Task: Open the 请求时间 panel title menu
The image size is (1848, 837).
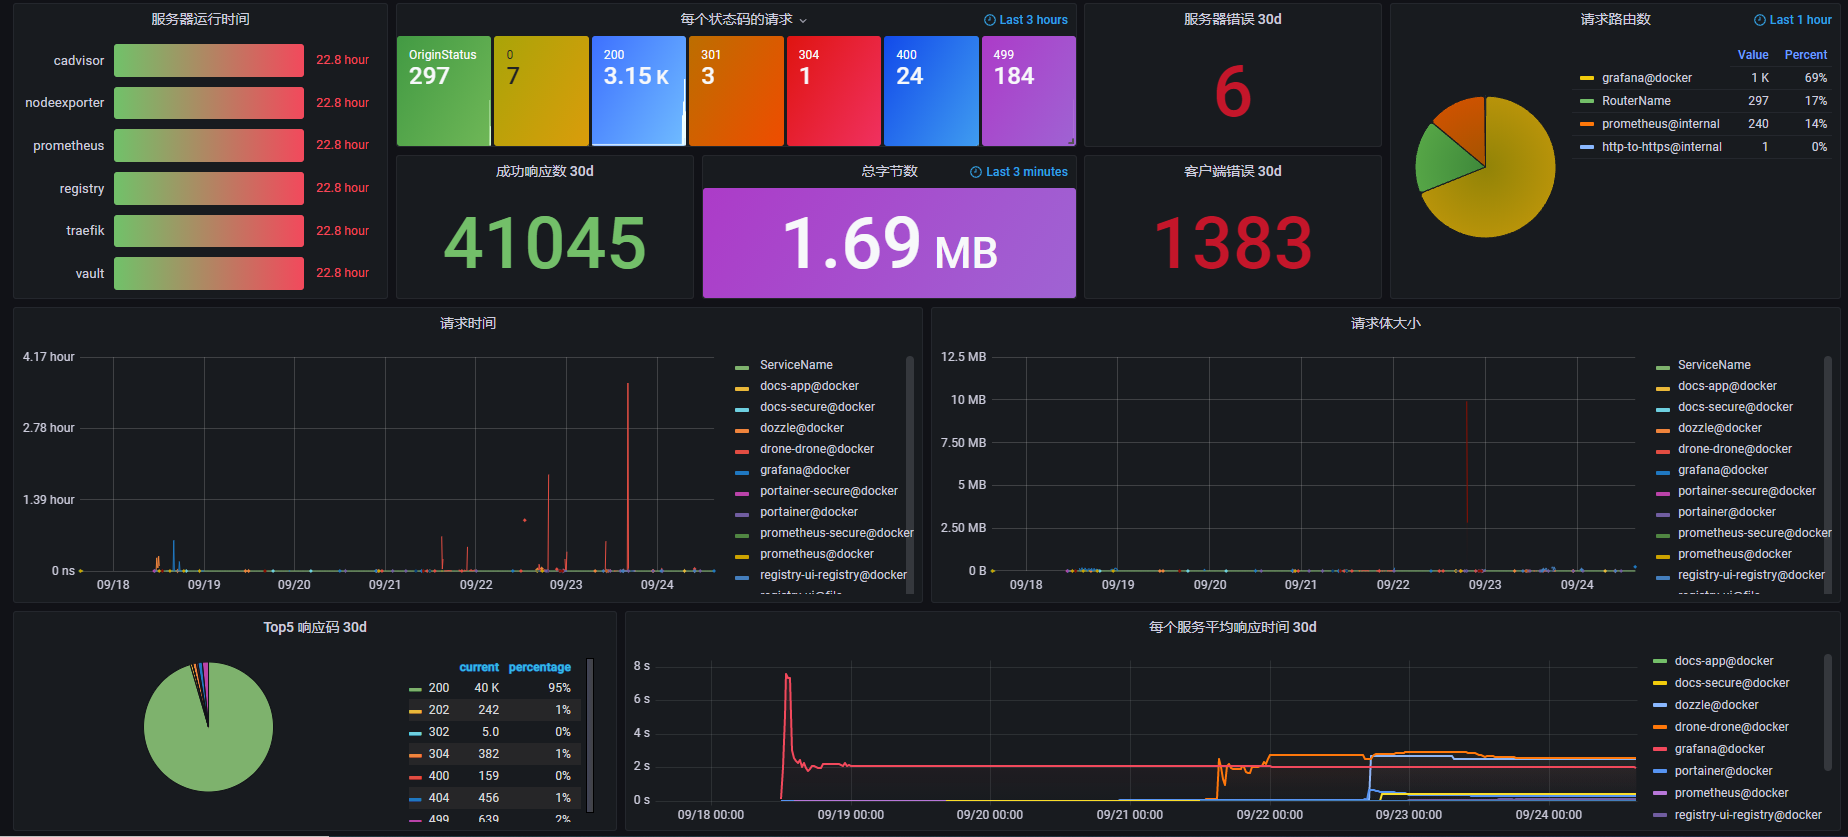Action: coord(467,323)
